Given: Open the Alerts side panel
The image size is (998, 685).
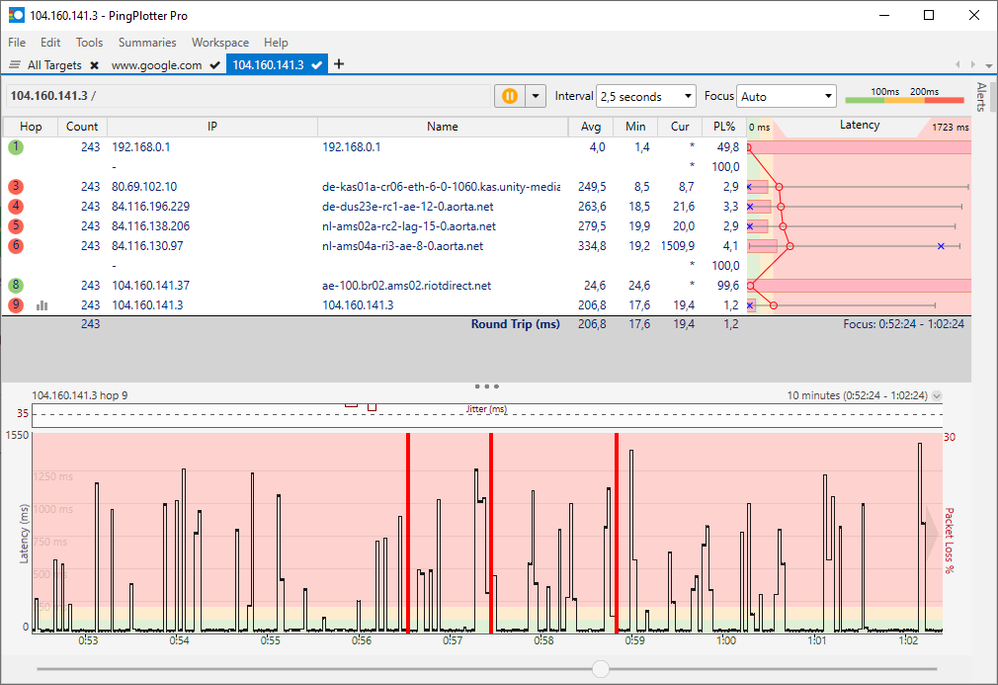Looking at the screenshot, I should coord(981,96).
